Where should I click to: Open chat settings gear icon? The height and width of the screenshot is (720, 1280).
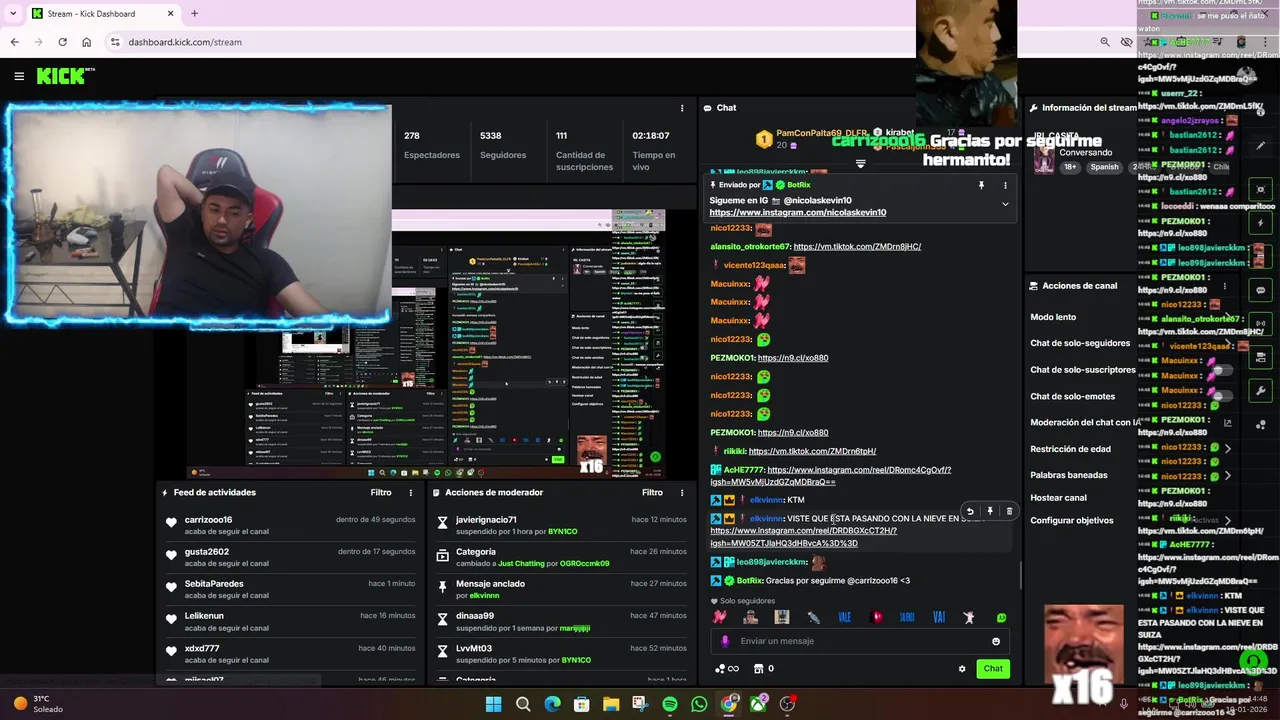coord(962,669)
